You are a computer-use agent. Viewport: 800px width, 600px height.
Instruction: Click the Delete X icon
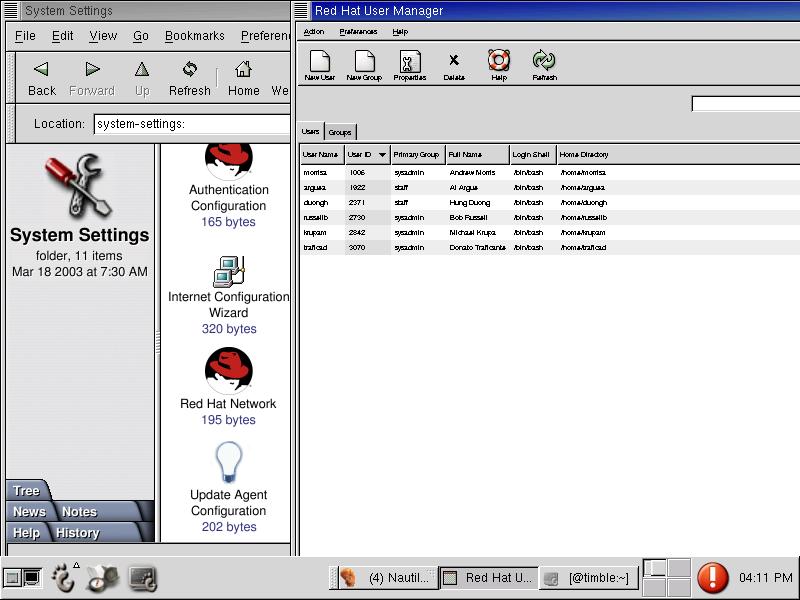454,64
